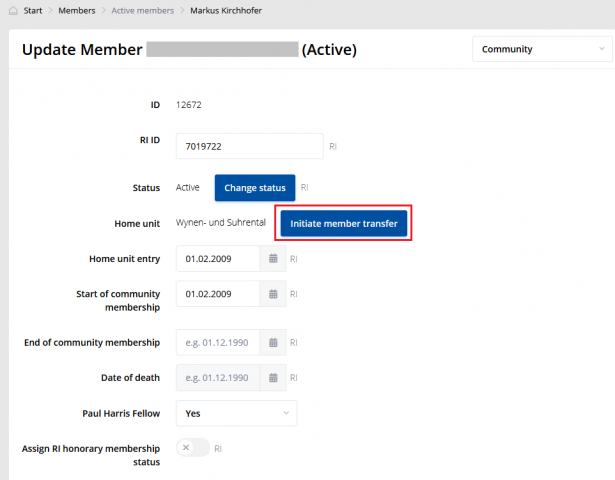The width and height of the screenshot is (615, 480).
Task: Click the End of community membership date input
Action: click(218, 343)
